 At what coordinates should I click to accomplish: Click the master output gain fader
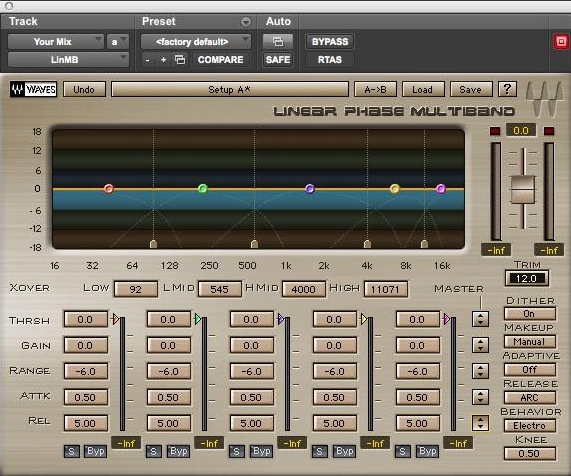tap(523, 189)
